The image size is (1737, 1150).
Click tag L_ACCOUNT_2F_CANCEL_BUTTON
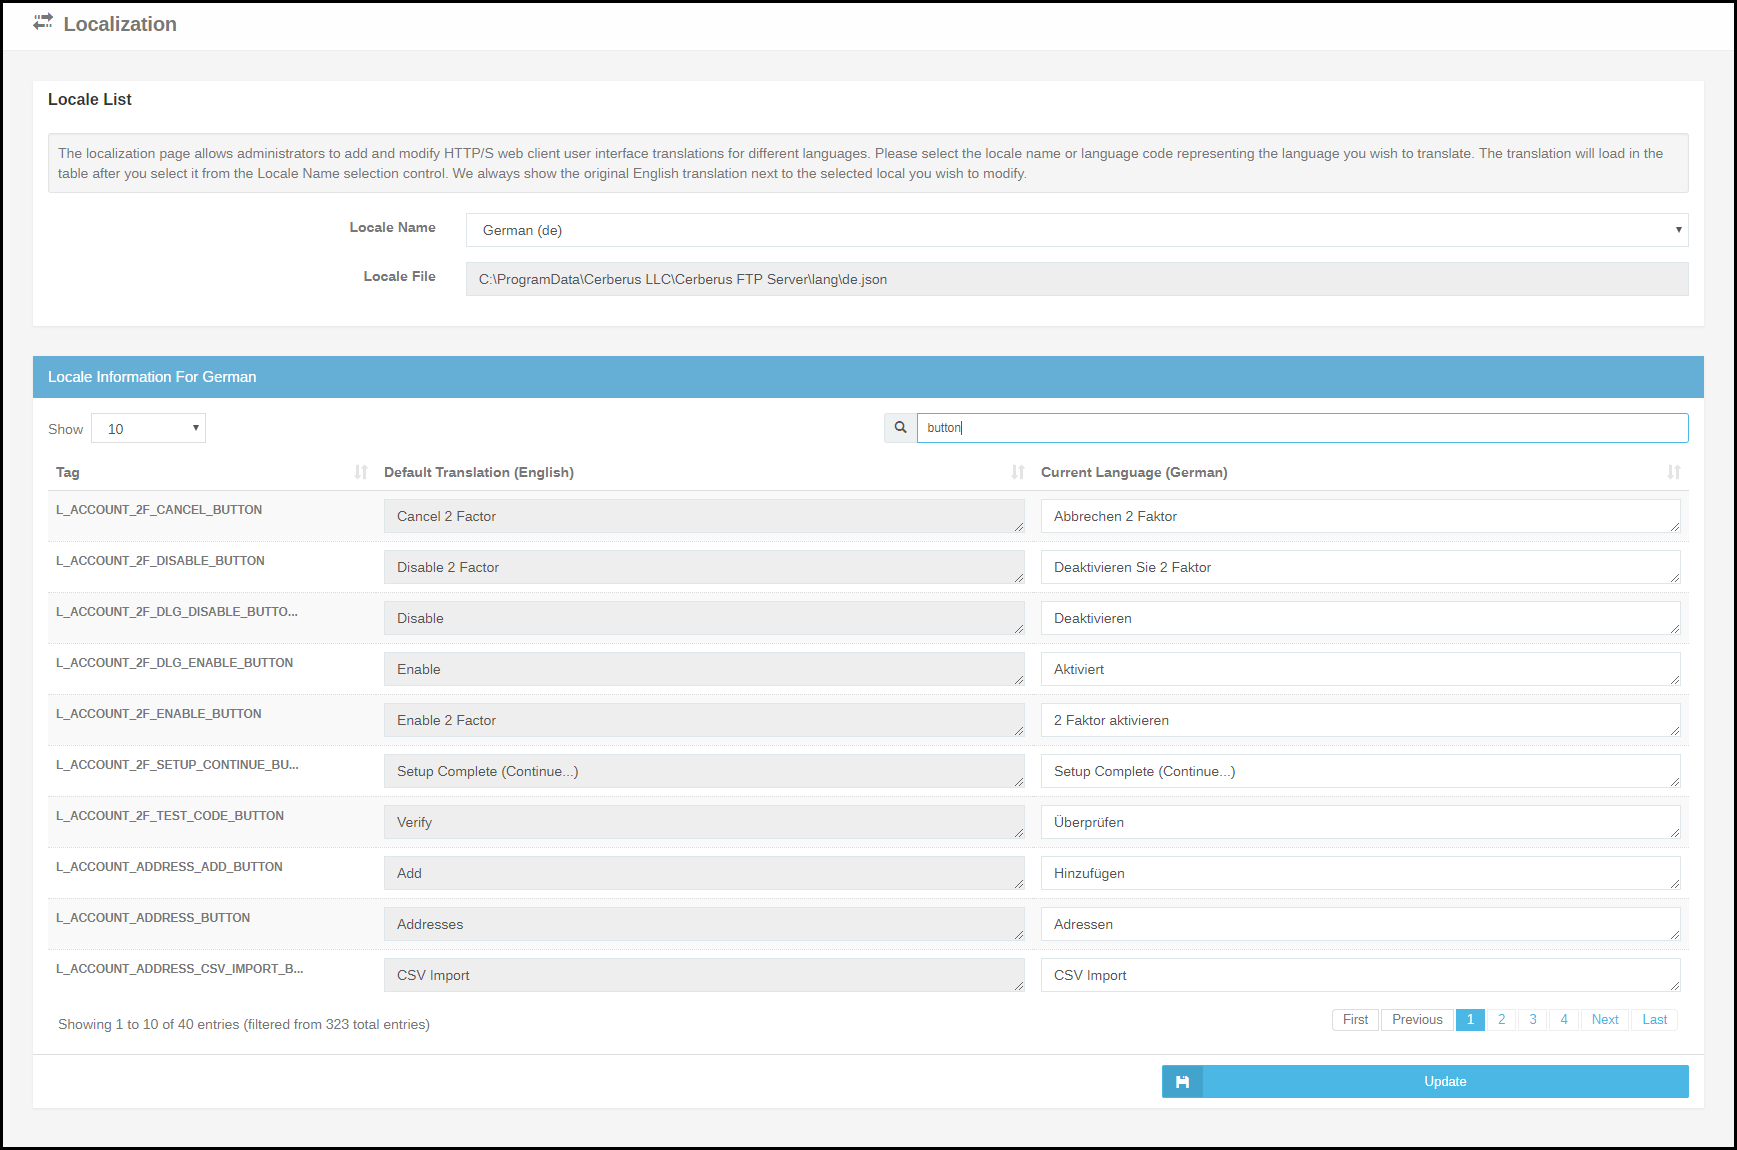[159, 510]
